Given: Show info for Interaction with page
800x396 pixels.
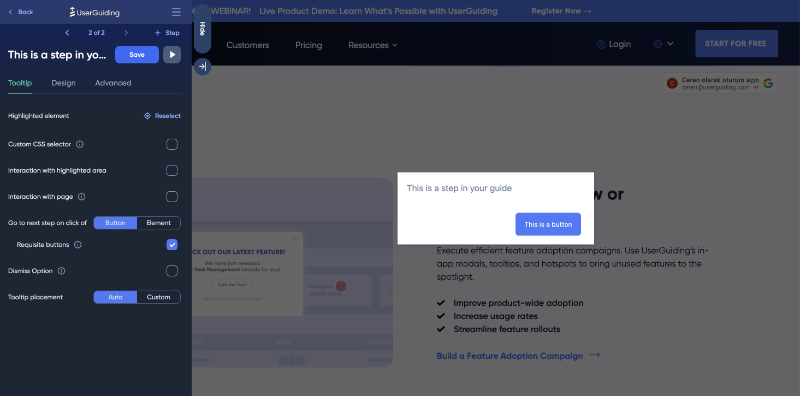Looking at the screenshot, I should tap(82, 196).
